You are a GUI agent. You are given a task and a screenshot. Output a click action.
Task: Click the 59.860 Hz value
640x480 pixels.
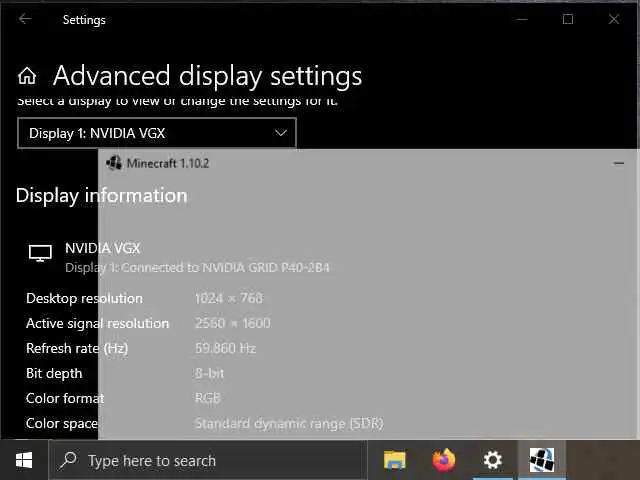(x=225, y=348)
